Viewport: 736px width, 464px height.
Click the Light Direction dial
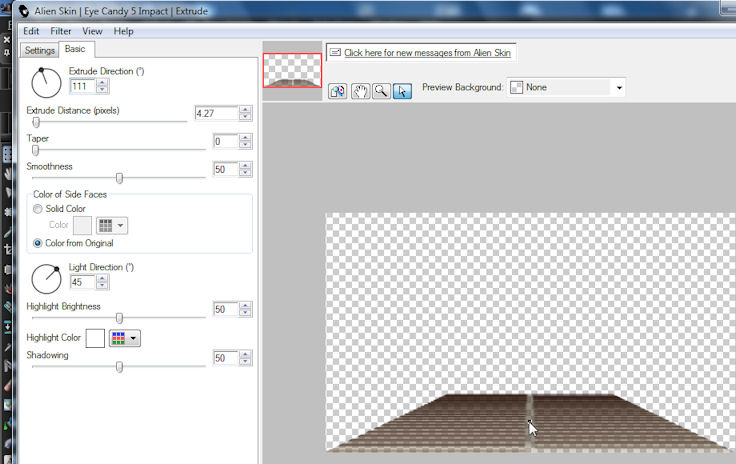[46, 279]
